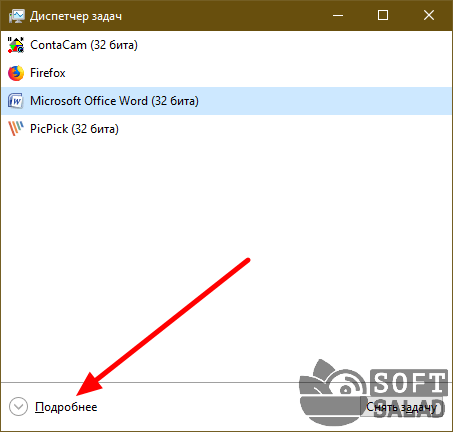Click the Task Manager icon in title bar
453x432 pixels.
pyautogui.click(x=16, y=16)
